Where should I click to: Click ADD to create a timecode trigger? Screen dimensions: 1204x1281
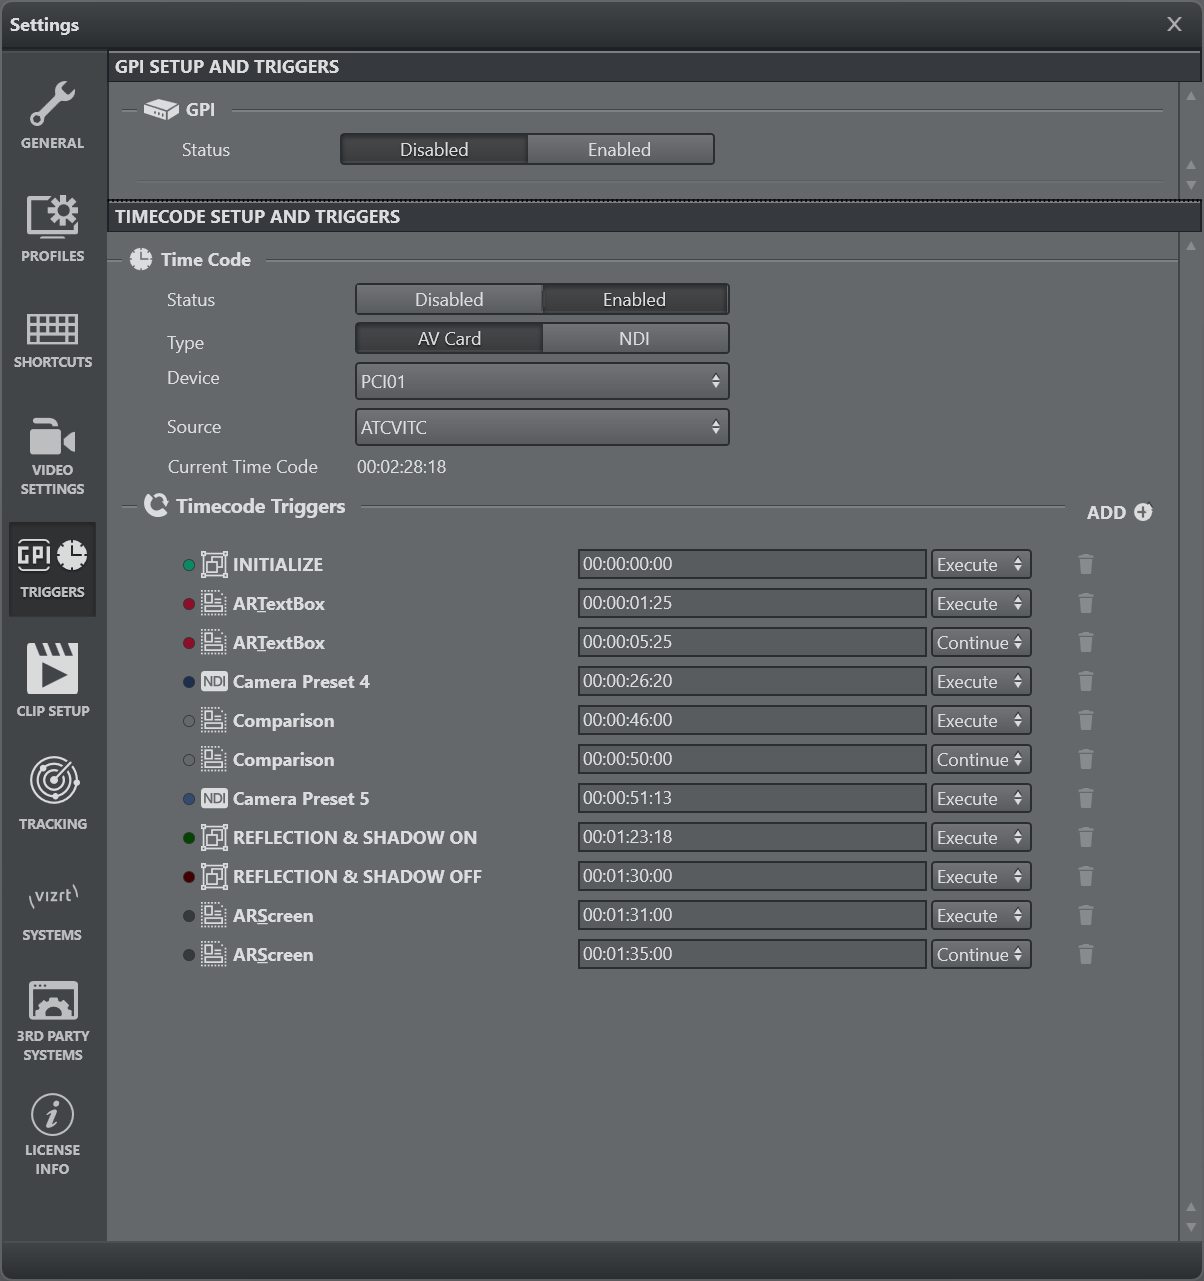pyautogui.click(x=1119, y=512)
